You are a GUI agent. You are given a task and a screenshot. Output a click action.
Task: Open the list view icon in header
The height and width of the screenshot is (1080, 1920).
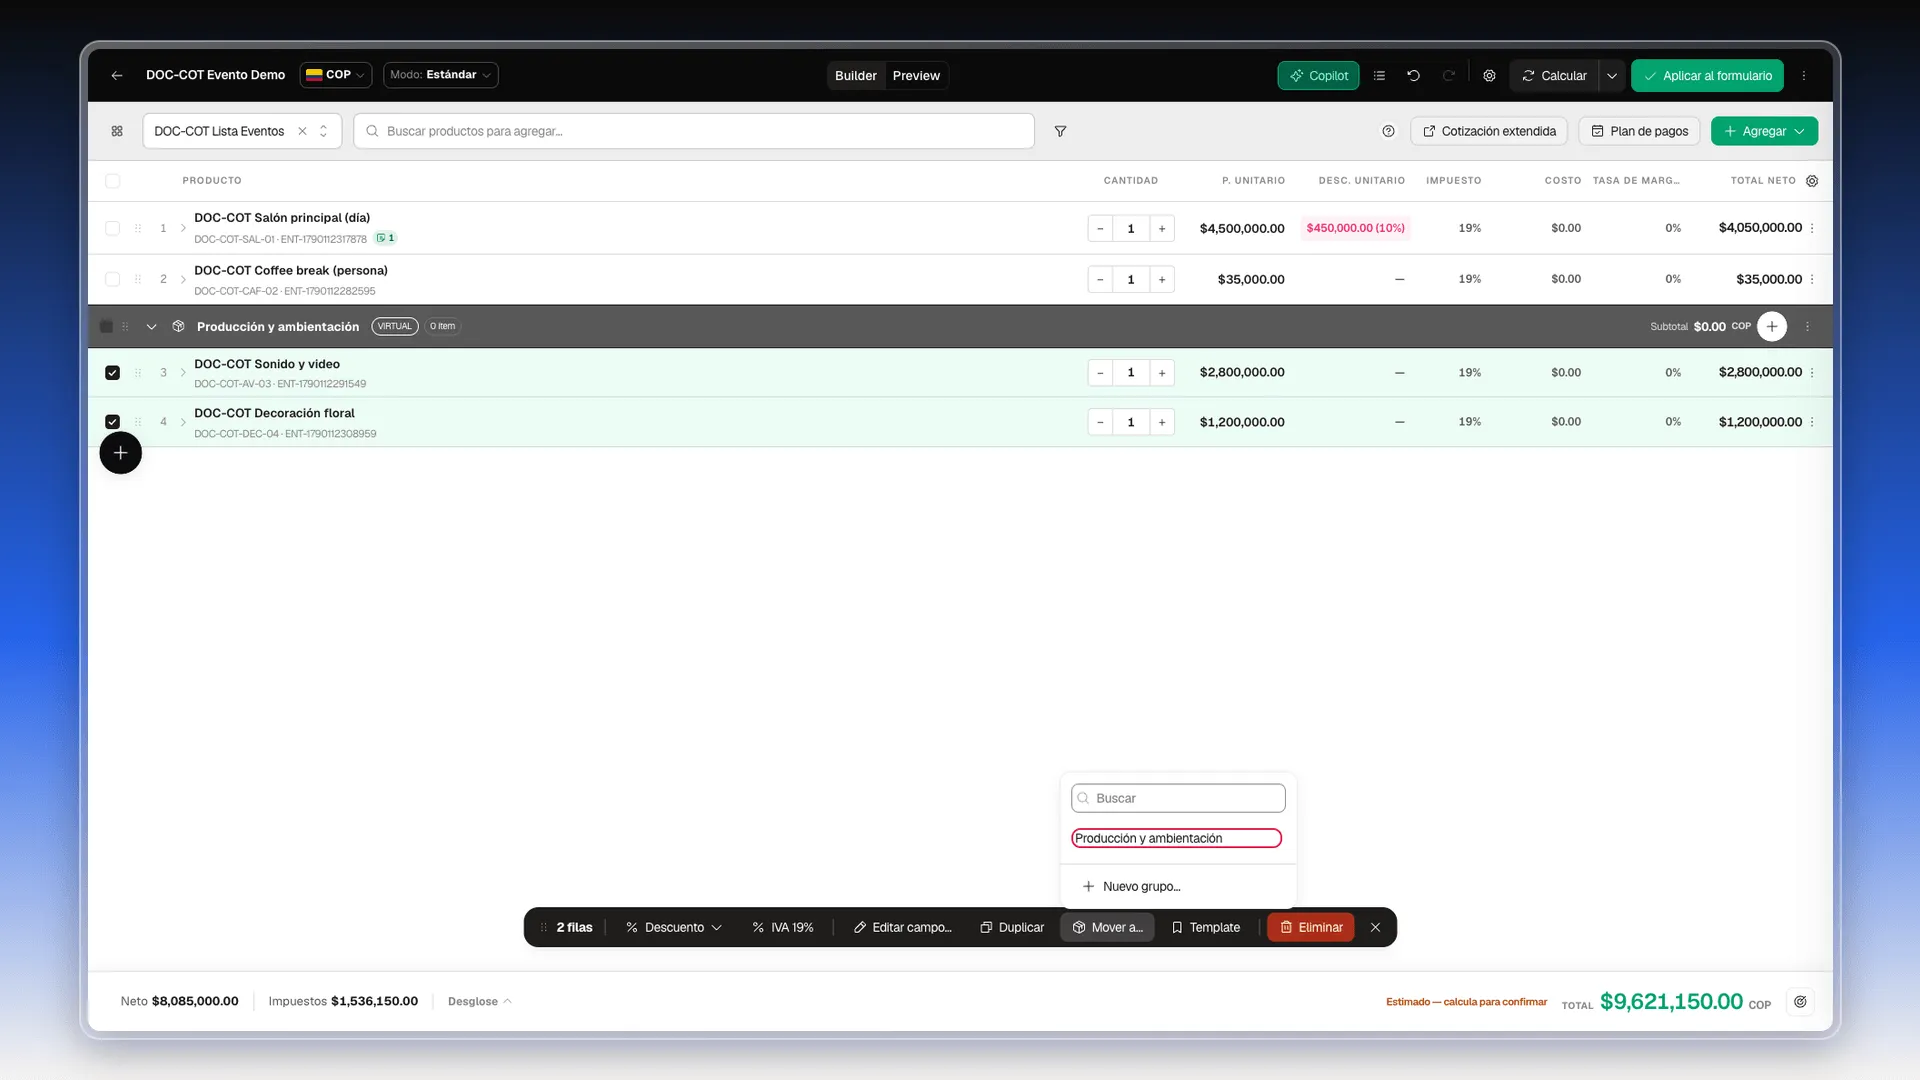(x=1379, y=75)
